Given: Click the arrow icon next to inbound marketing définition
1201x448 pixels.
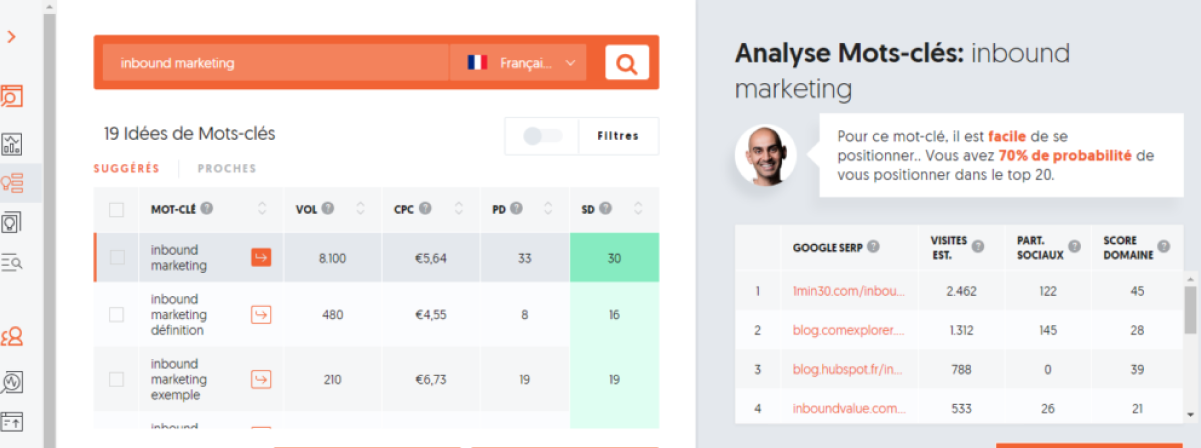Looking at the screenshot, I should click(261, 314).
